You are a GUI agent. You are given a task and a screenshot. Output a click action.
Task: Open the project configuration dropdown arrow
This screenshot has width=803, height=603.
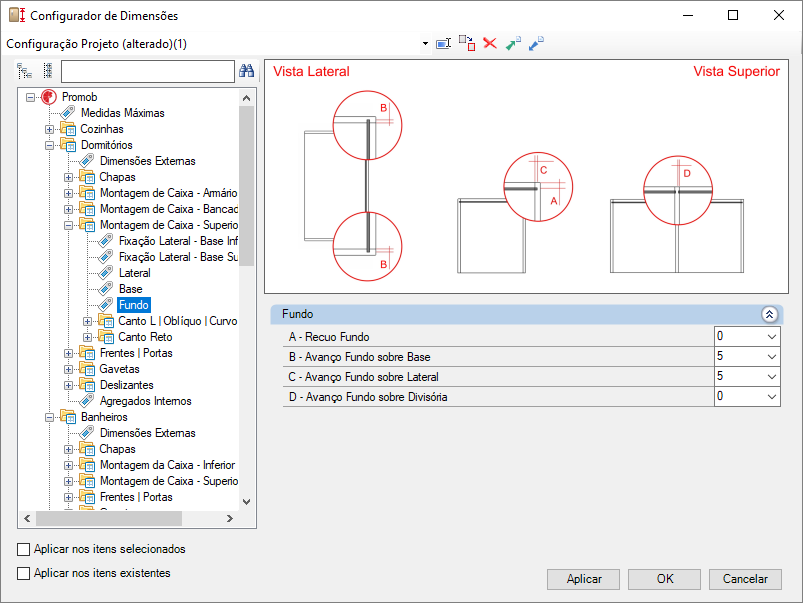point(425,44)
